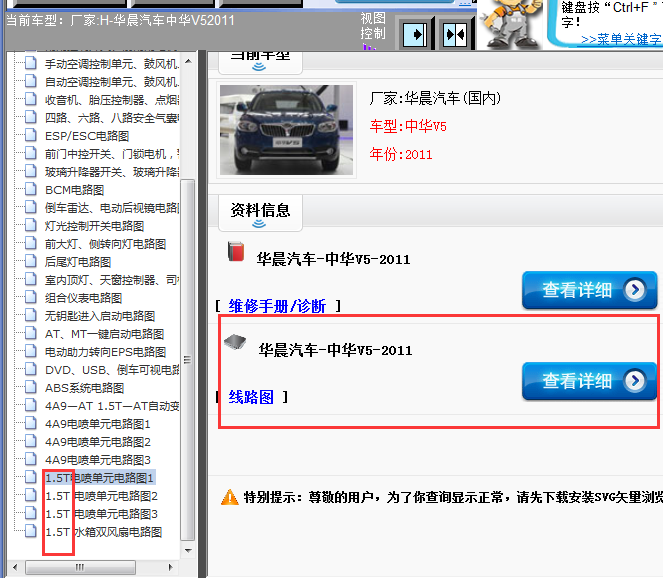The width and height of the screenshot is (663, 578).
Task: Open 室内顶灯、天窗控制器 entry
Action: pos(112,279)
